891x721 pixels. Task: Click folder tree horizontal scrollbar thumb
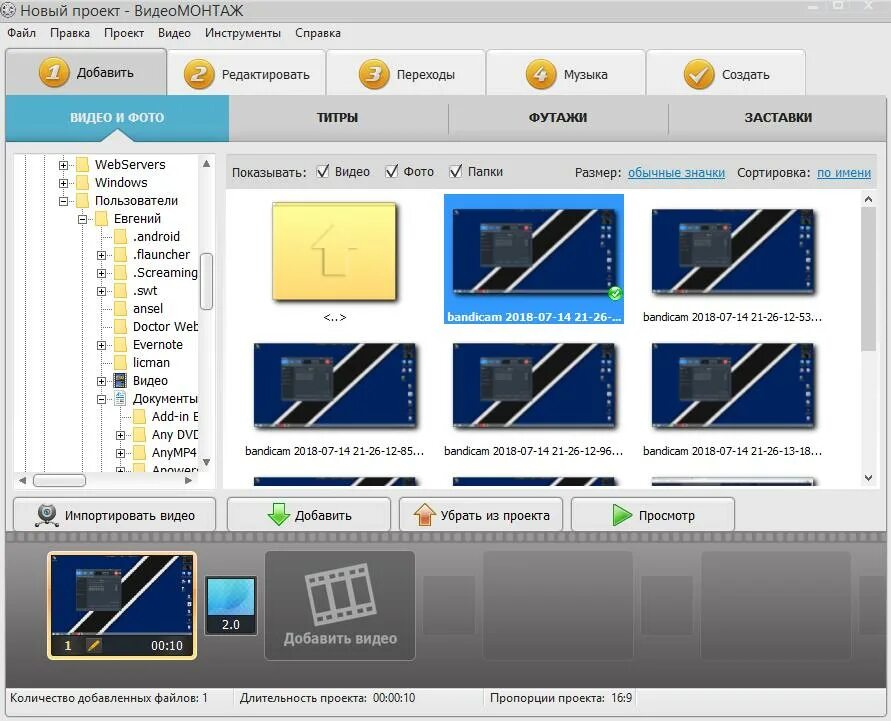[59, 481]
